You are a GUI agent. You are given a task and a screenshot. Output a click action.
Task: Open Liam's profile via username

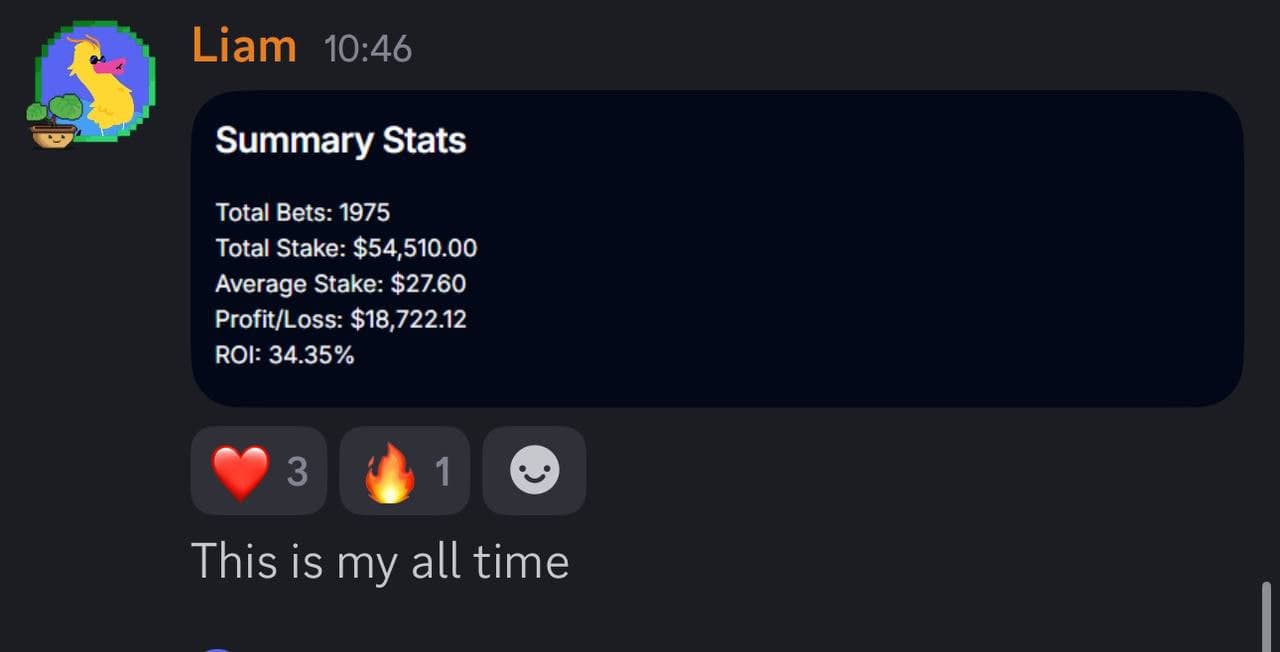(x=244, y=46)
